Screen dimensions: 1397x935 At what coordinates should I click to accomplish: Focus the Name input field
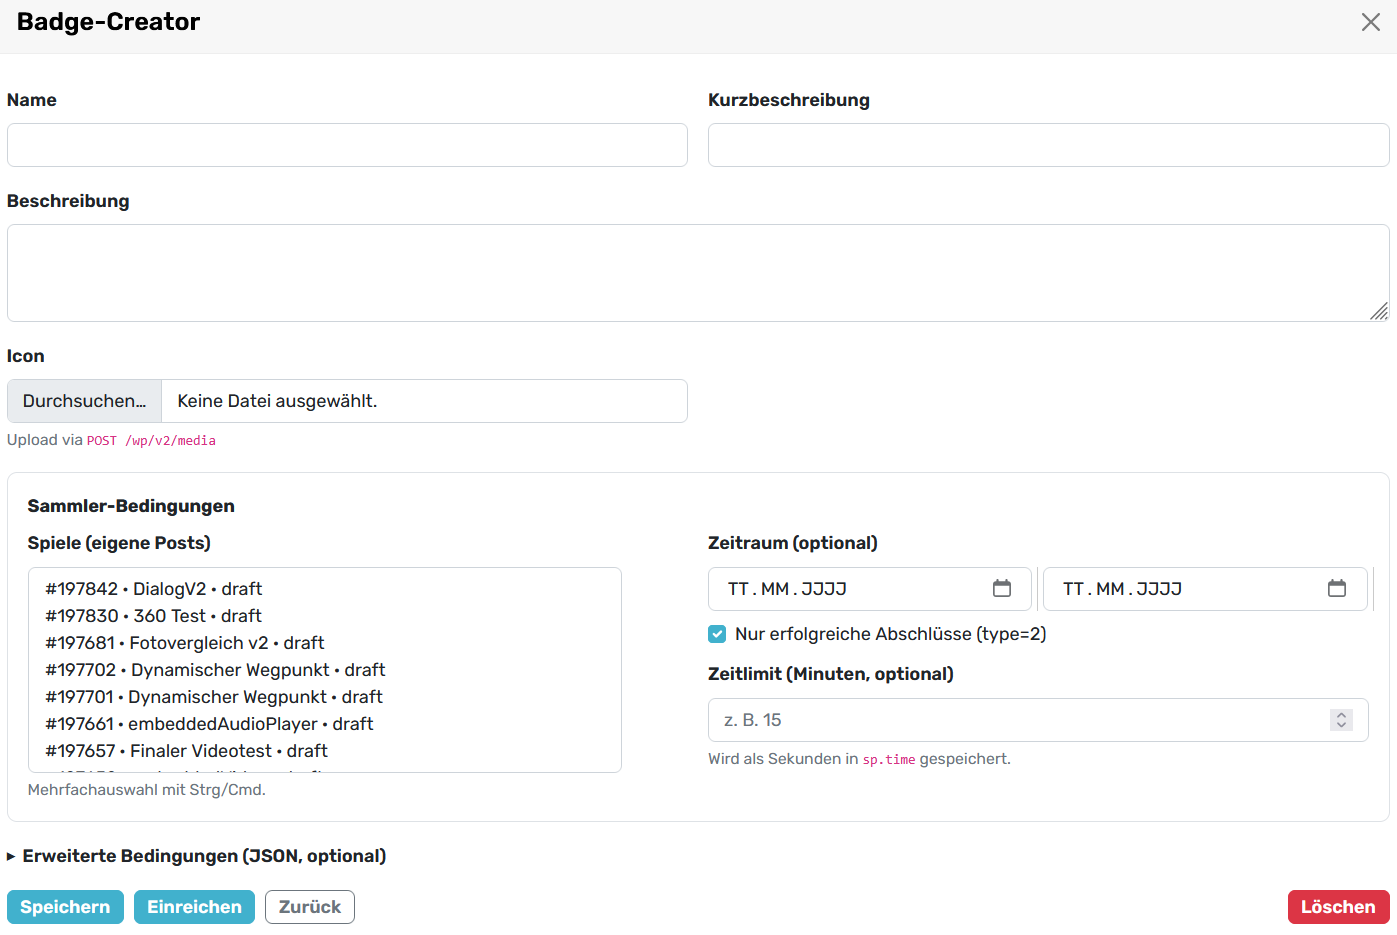coord(347,145)
